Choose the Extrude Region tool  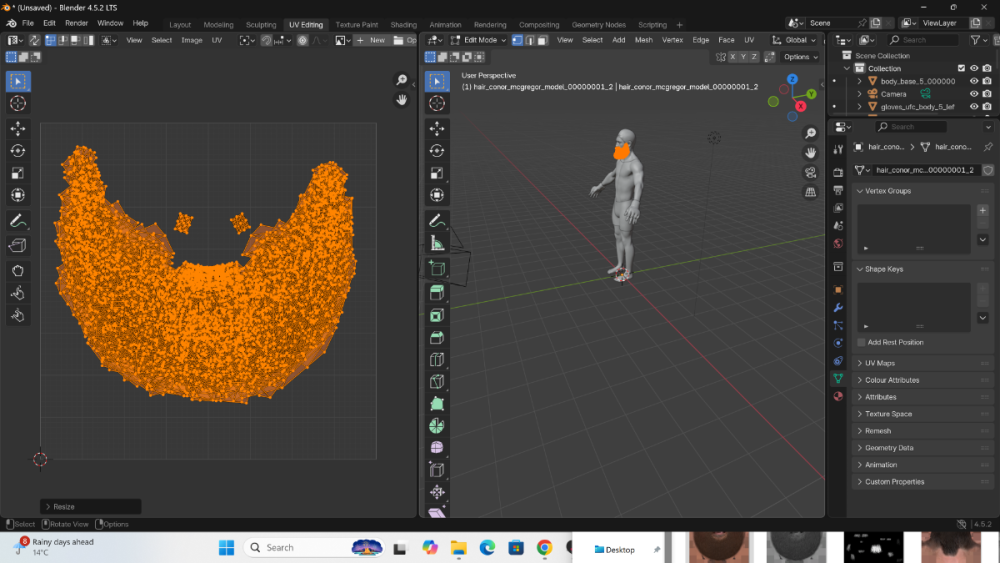[x=437, y=292]
